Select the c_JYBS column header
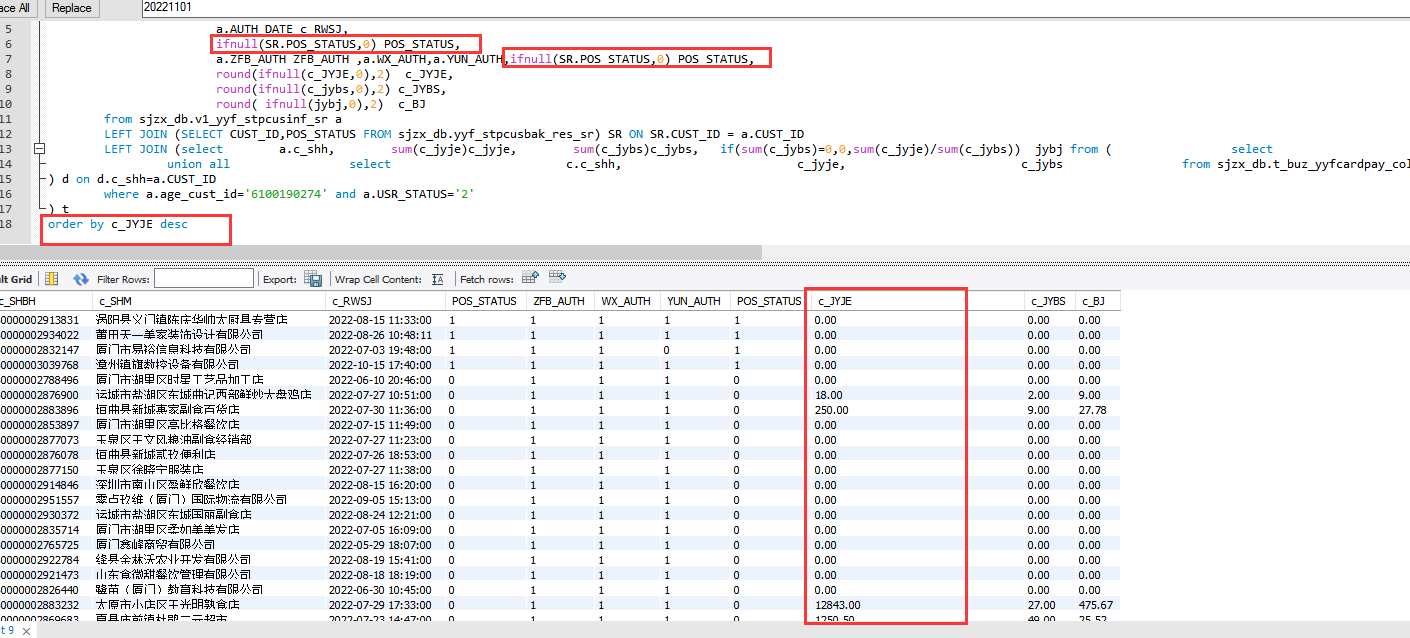The image size is (1410, 638). click(1046, 301)
